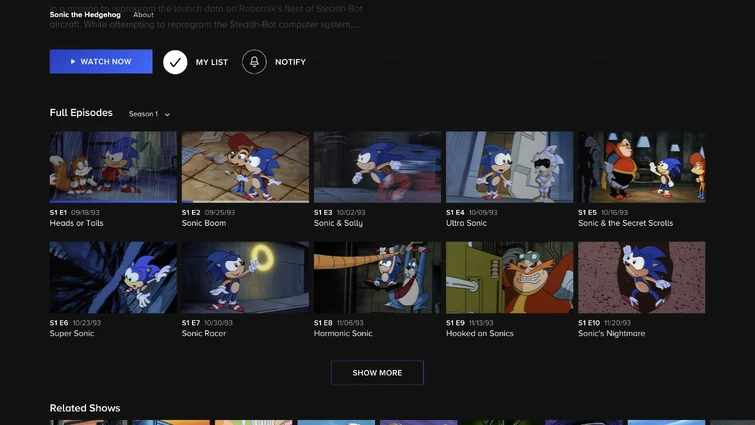Image resolution: width=755 pixels, height=425 pixels.
Task: Expand the Season 1 dropdown
Action: point(150,114)
